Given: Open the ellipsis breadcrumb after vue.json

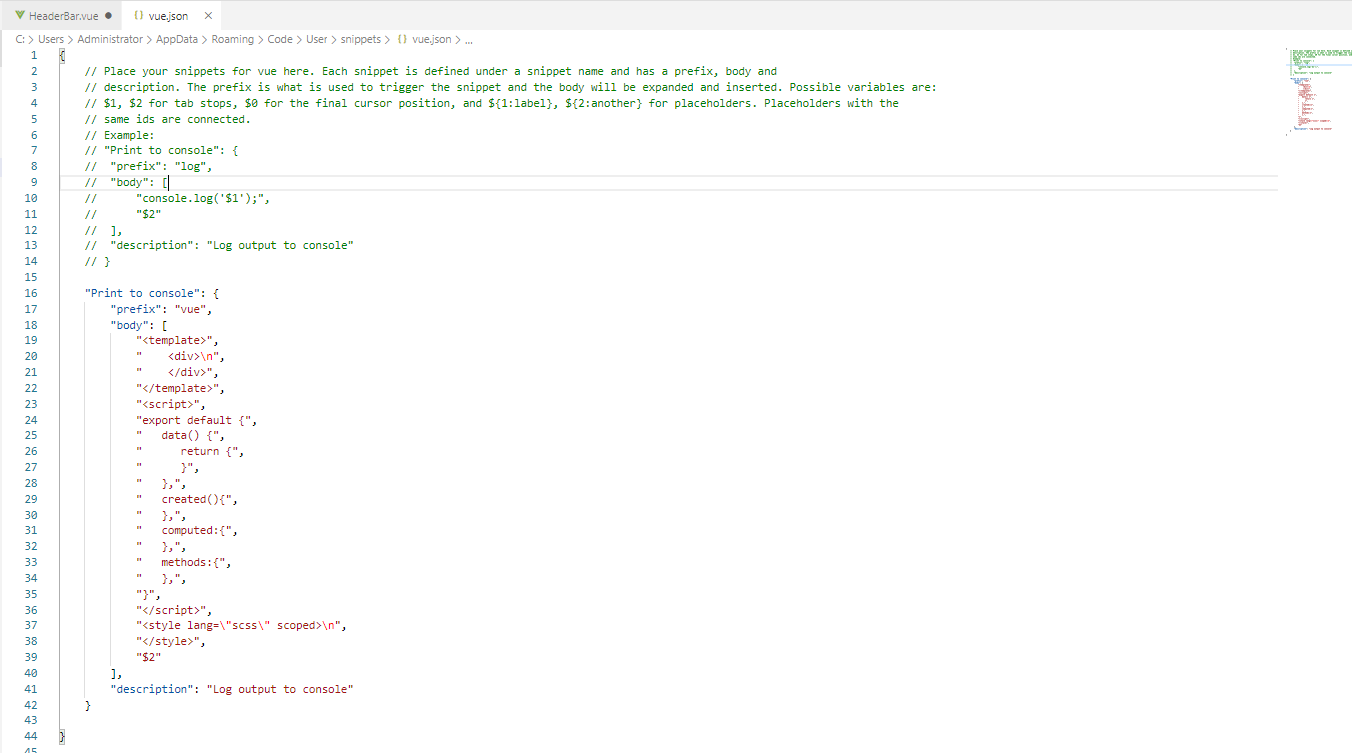Looking at the screenshot, I should [469, 38].
